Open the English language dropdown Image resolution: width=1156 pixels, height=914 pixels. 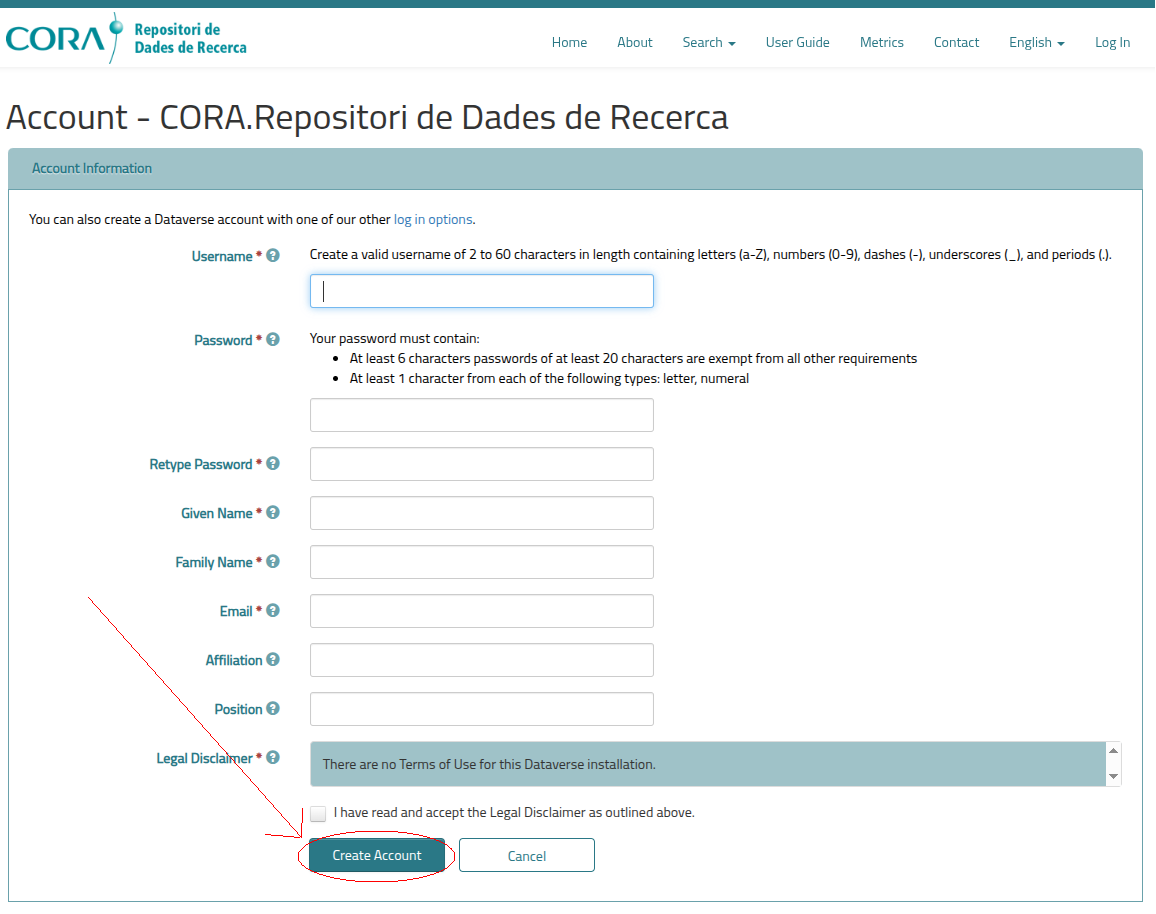coord(1036,42)
